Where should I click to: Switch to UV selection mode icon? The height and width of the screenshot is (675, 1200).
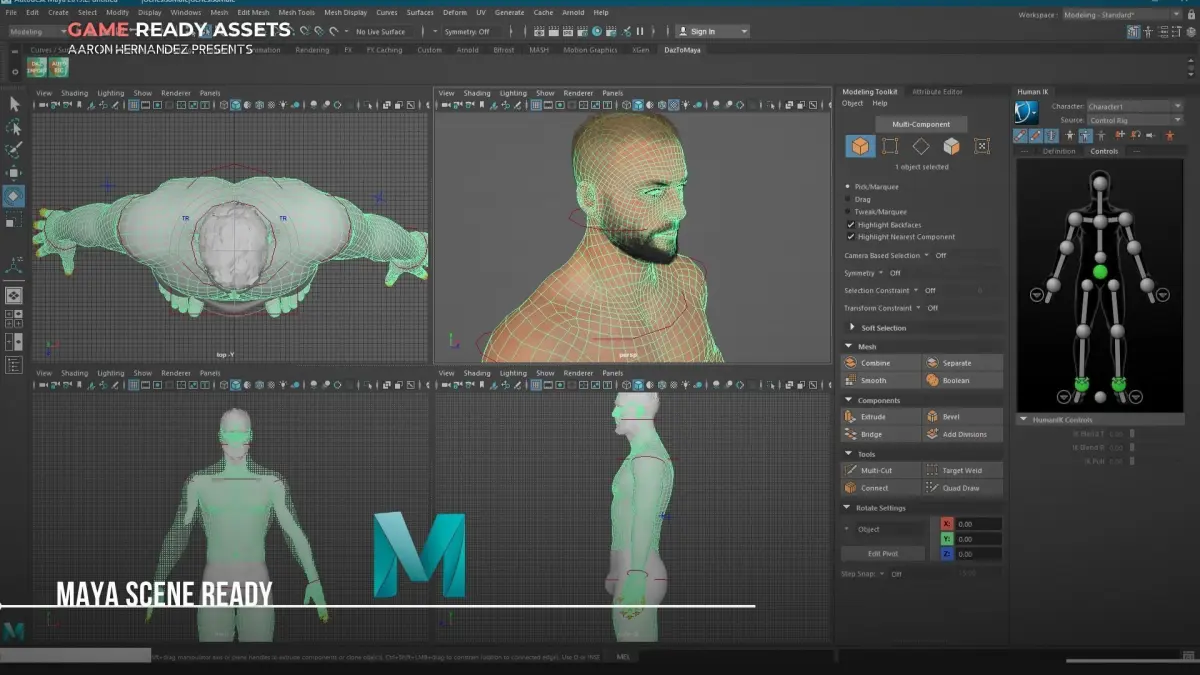982,146
